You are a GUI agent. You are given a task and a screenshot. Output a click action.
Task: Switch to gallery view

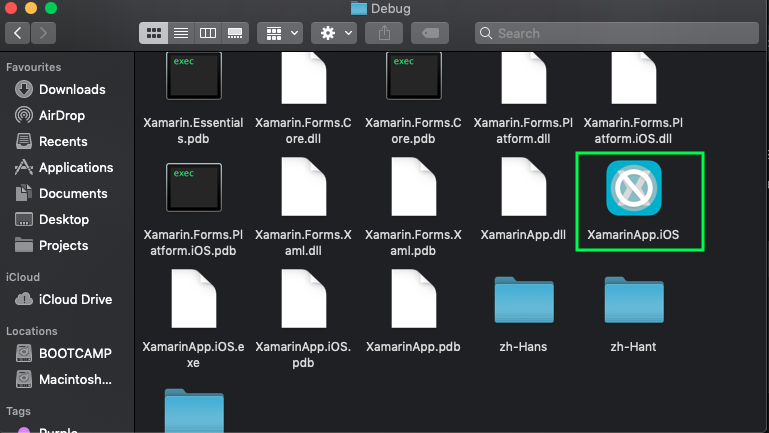pos(235,33)
